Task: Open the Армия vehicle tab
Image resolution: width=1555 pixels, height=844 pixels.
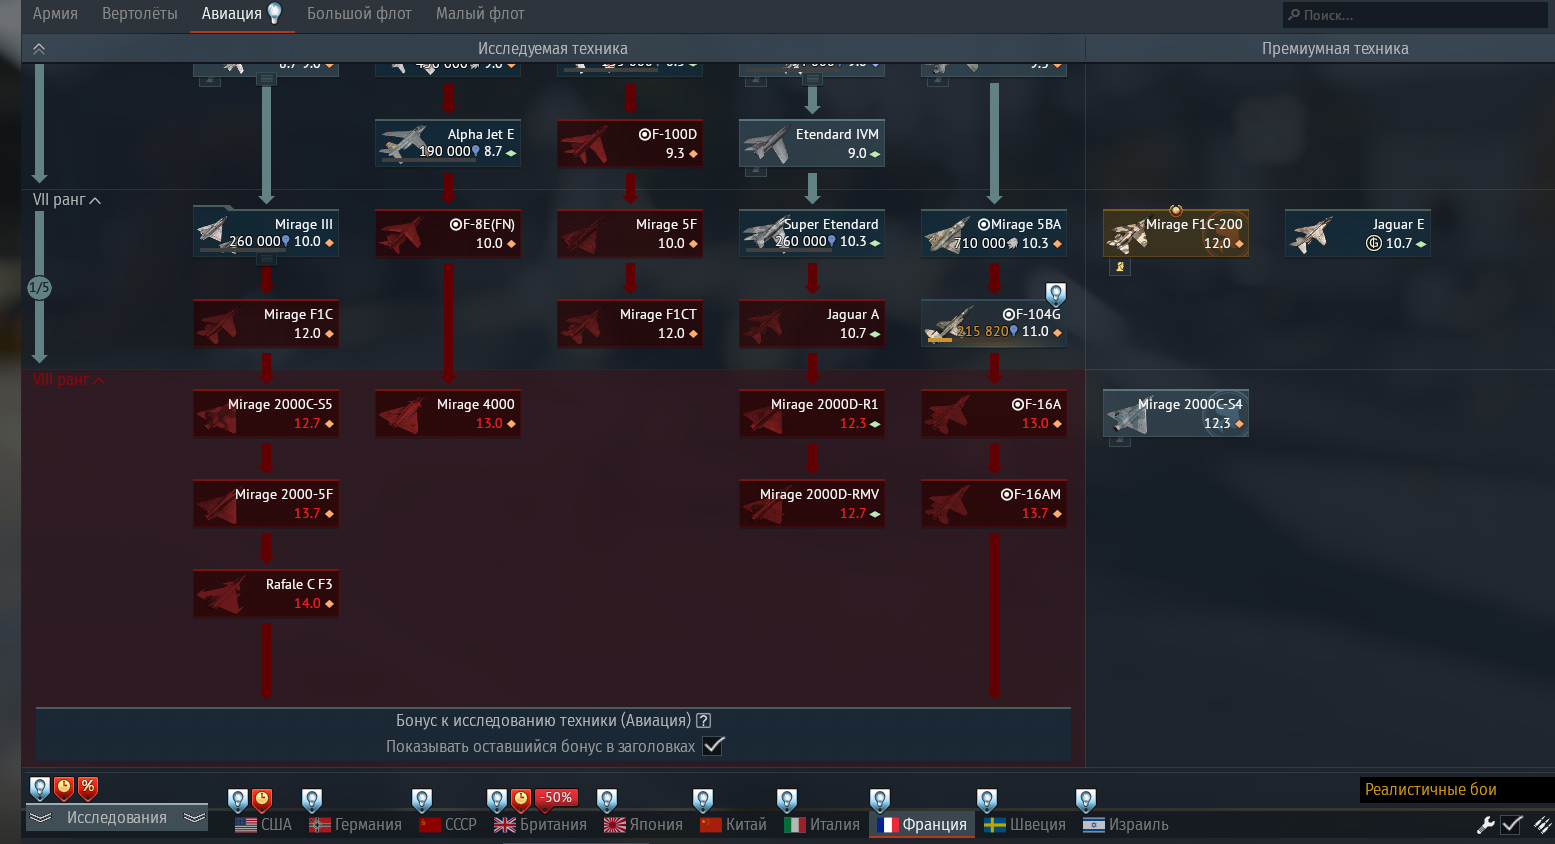Action: [55, 14]
